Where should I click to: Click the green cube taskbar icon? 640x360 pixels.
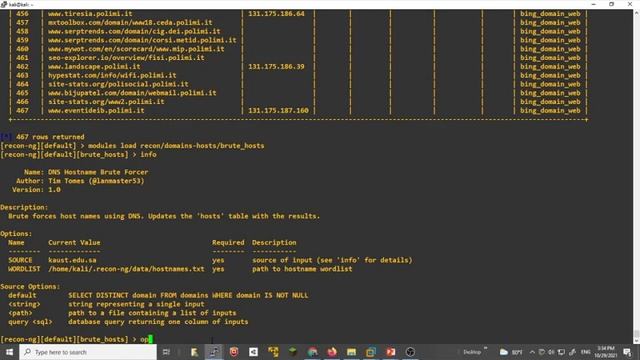coord(293,352)
